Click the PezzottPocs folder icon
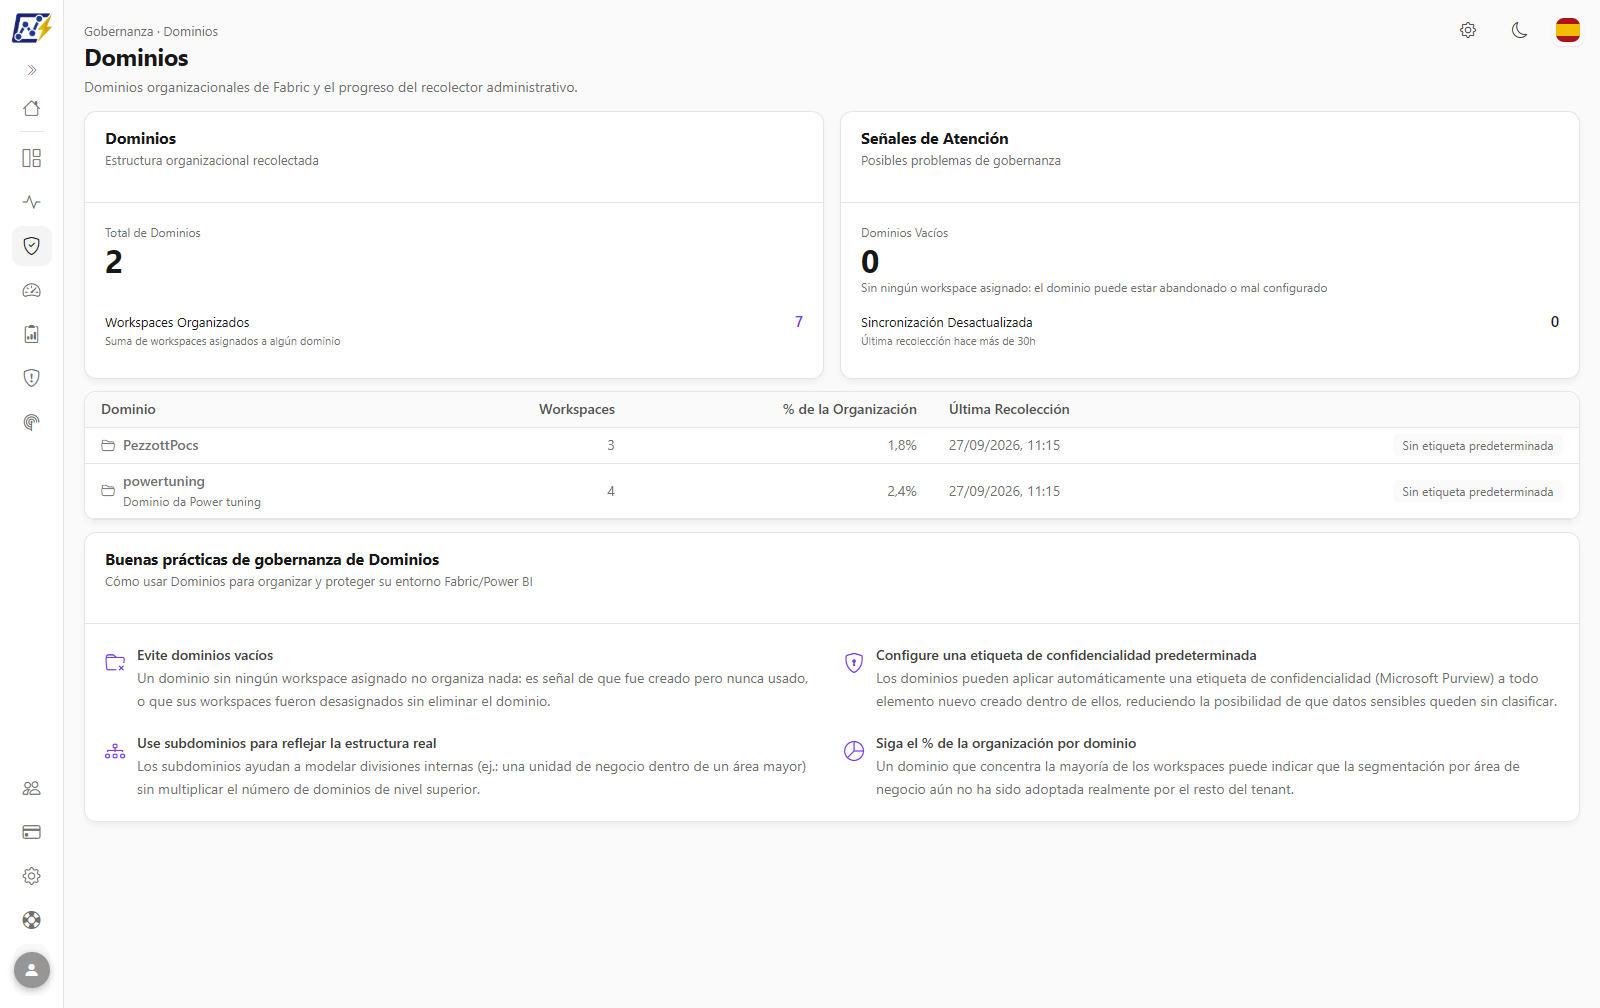 coord(108,446)
